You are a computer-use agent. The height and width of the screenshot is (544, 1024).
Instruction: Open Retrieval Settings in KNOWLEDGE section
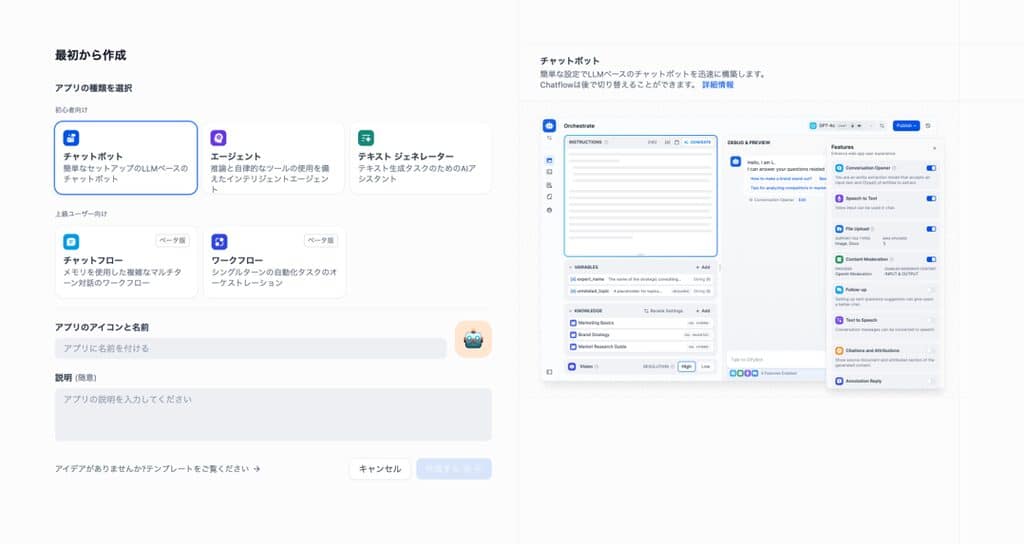664,311
